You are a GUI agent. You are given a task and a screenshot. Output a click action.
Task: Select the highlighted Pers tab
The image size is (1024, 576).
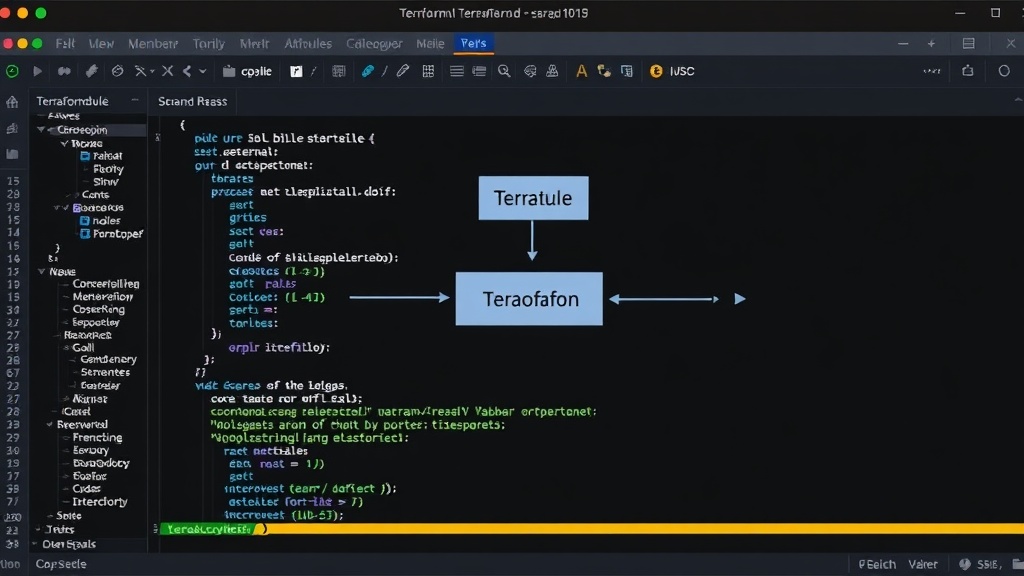[x=473, y=43]
